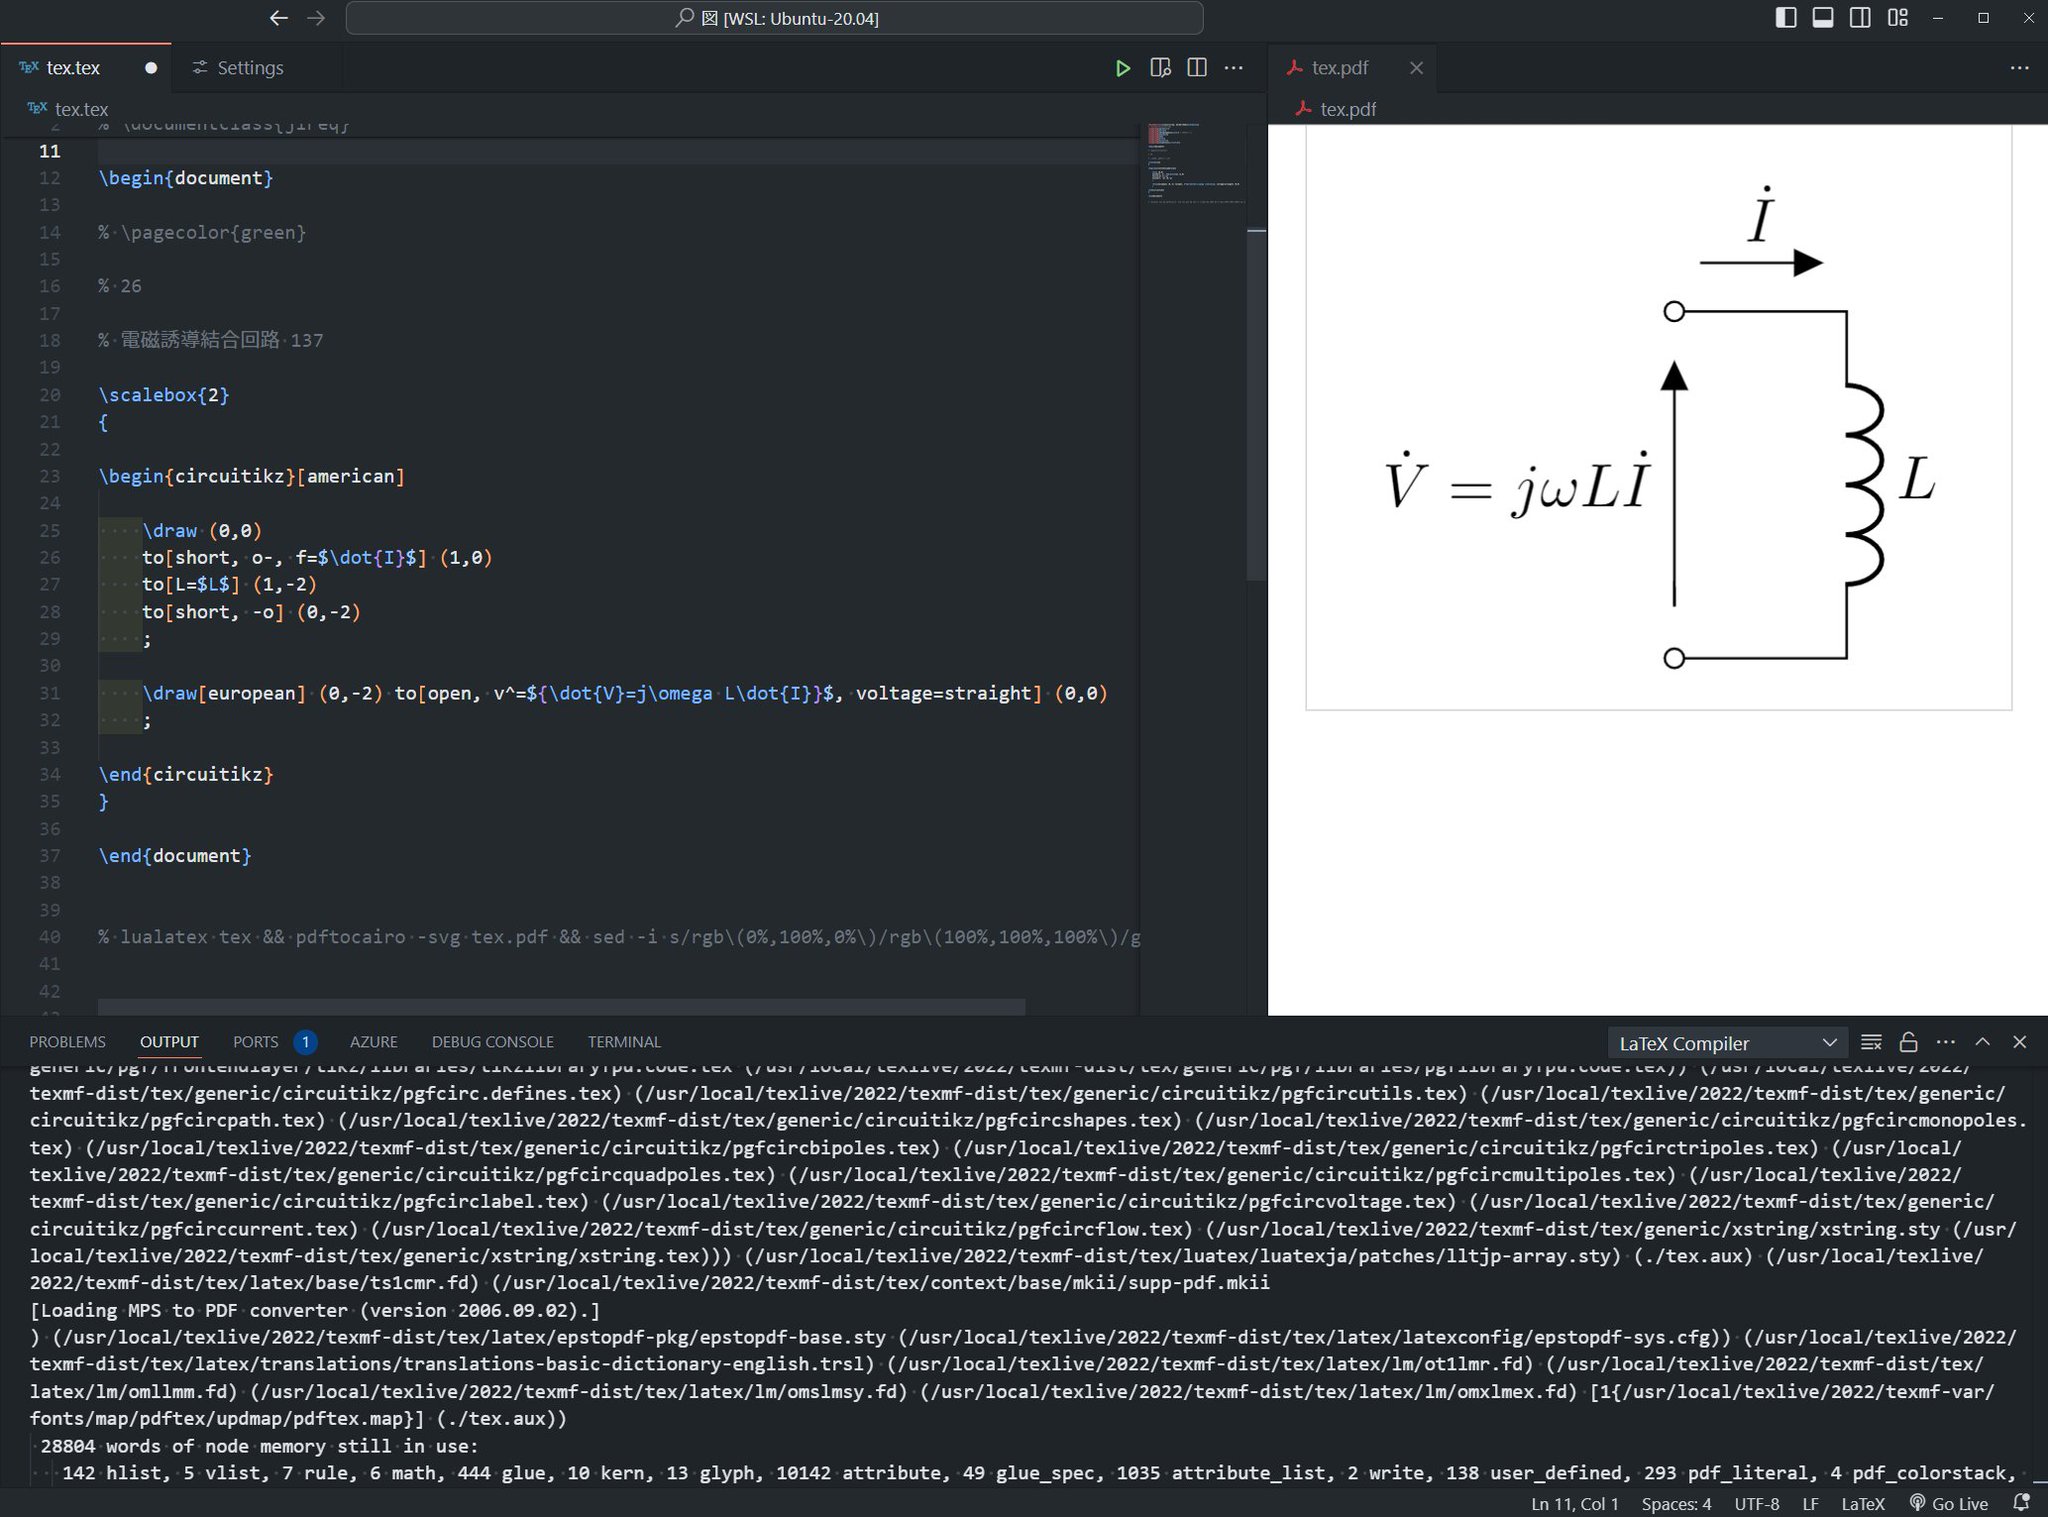Click the Build LaTeX project play icon
Image resolution: width=2048 pixels, height=1517 pixels.
coord(1123,68)
